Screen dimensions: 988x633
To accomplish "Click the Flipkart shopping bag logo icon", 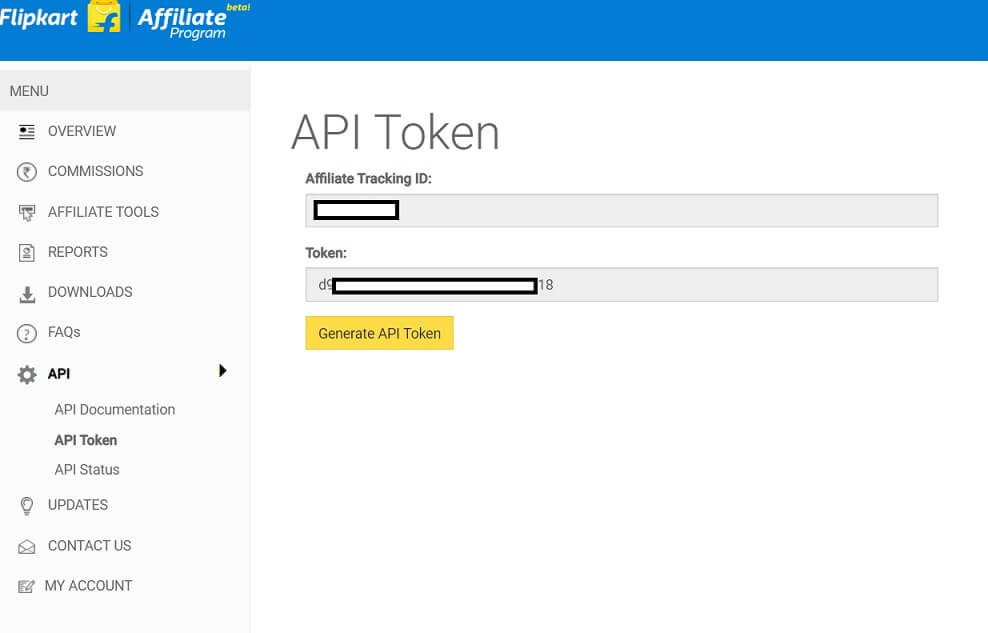I will click(104, 16).
